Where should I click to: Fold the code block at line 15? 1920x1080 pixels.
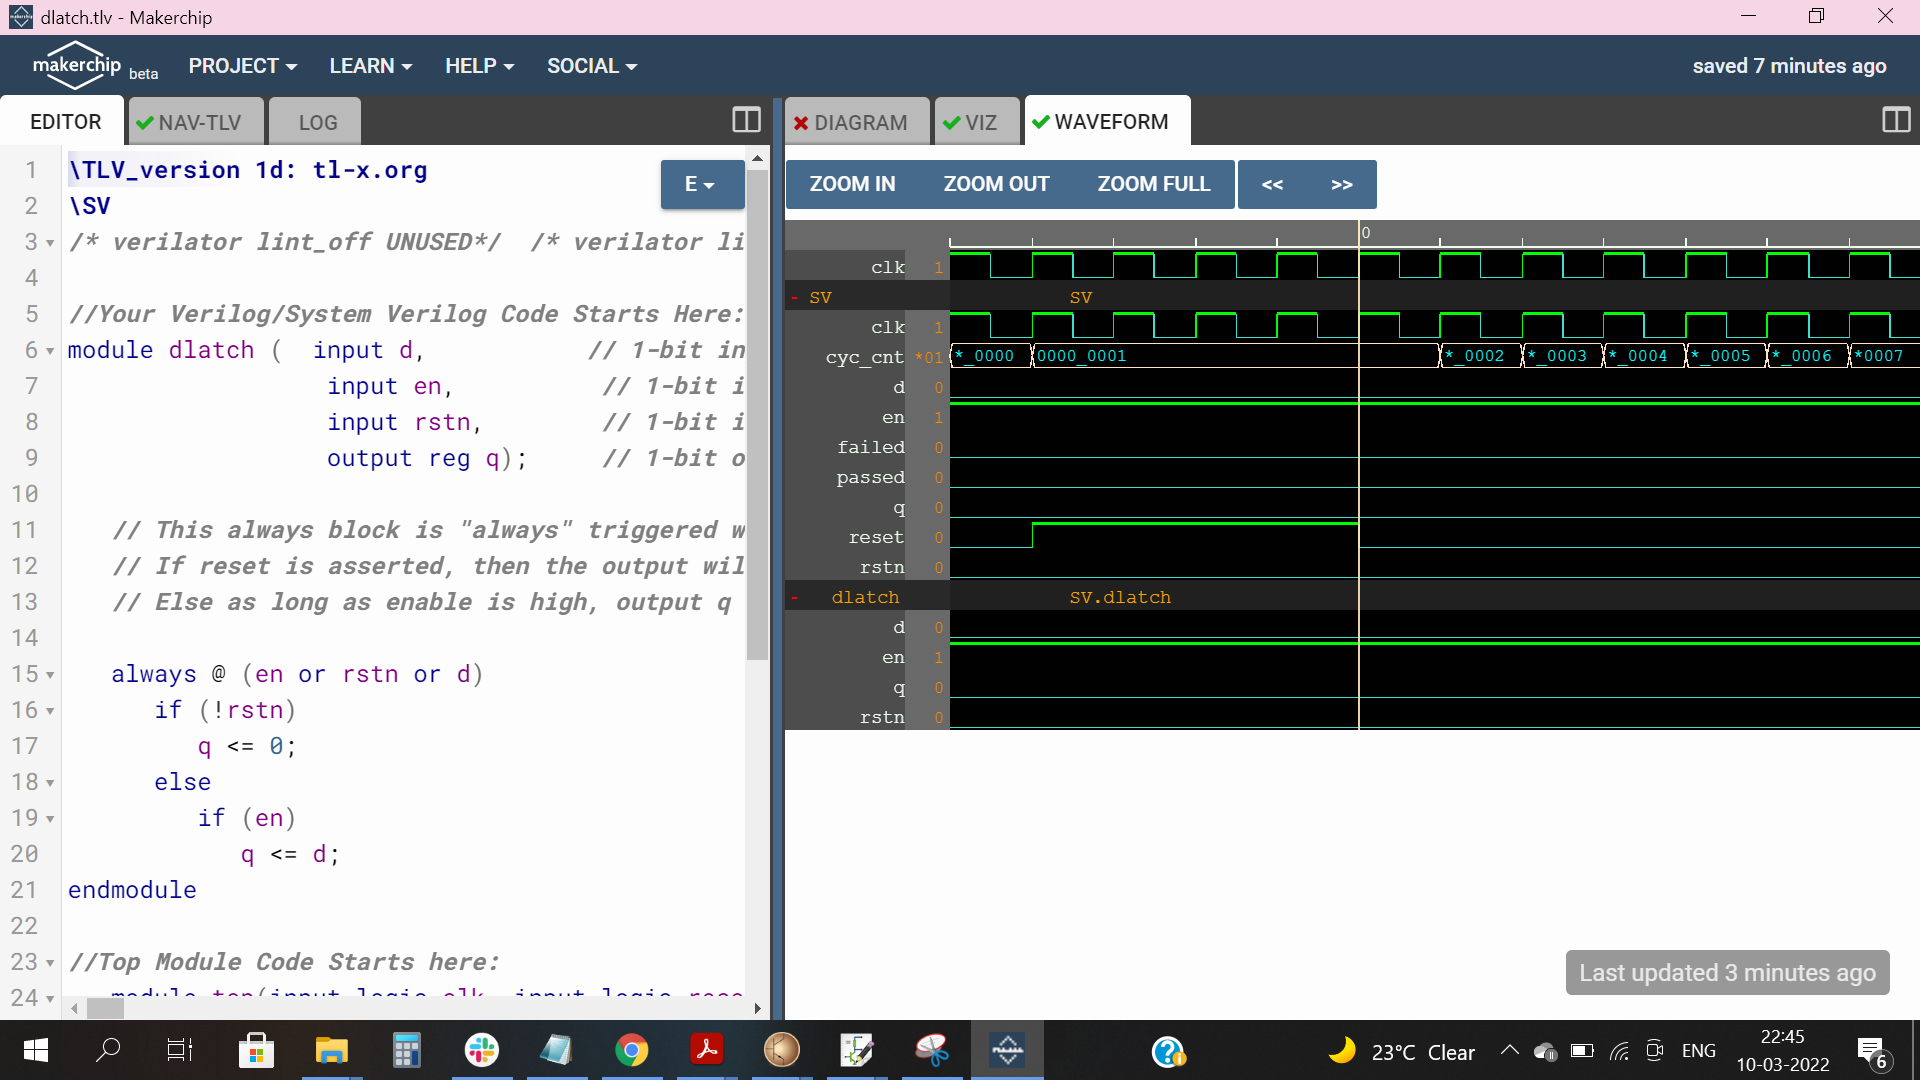click(x=50, y=676)
